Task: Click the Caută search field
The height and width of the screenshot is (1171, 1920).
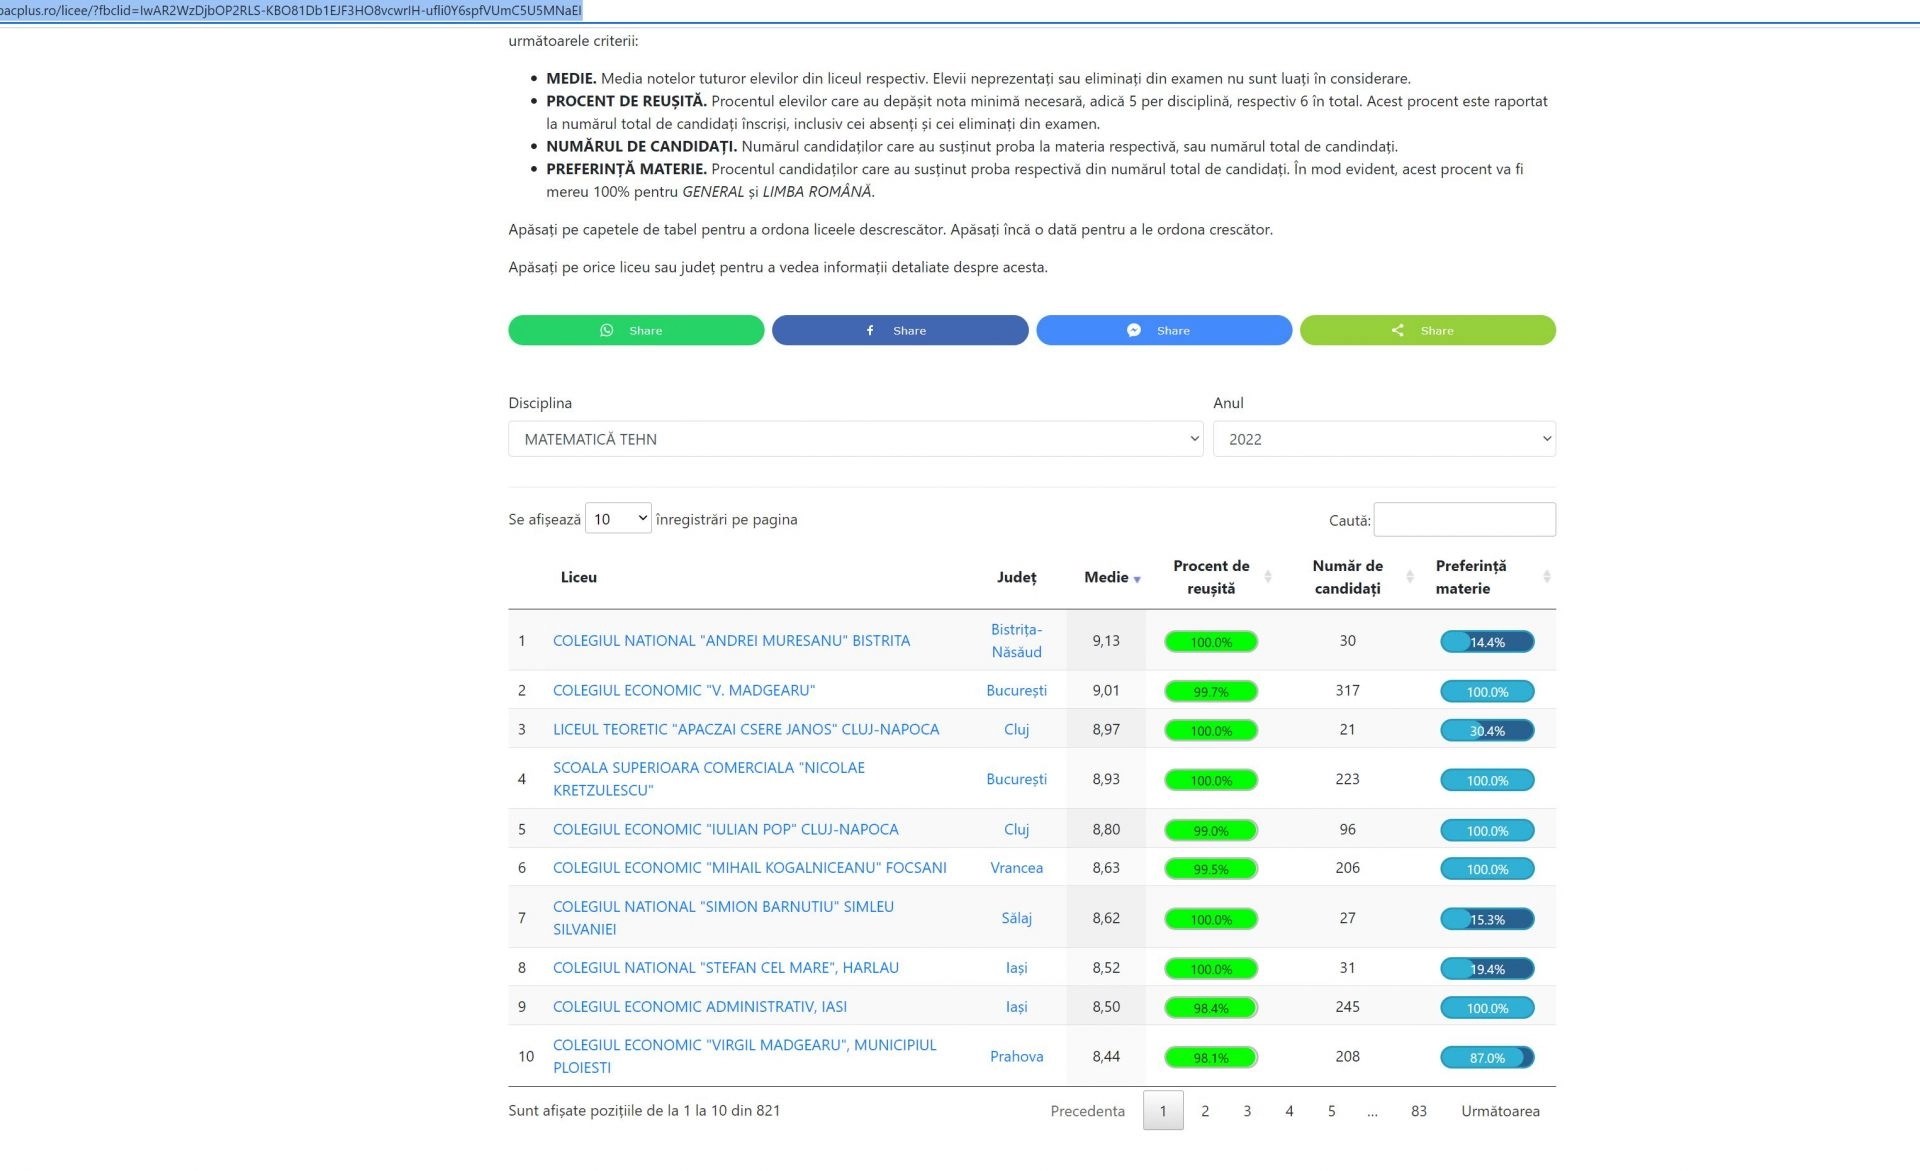Action: point(1464,519)
